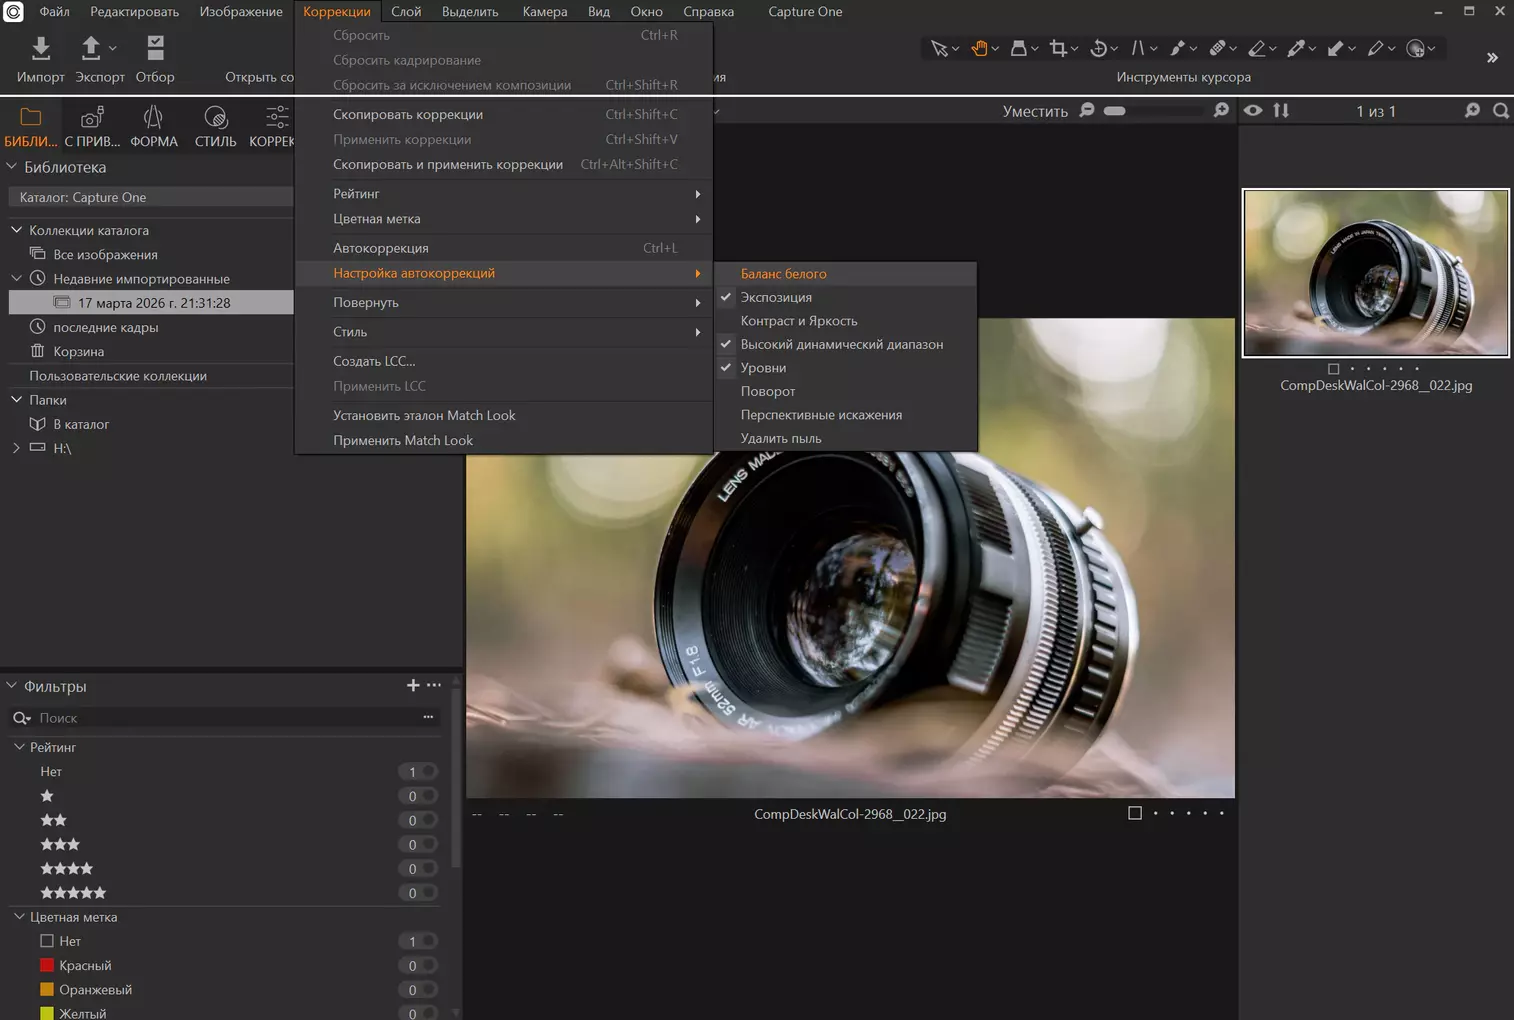The width and height of the screenshot is (1514, 1020).
Task: Open the Library tool tab
Action: [x=30, y=127]
